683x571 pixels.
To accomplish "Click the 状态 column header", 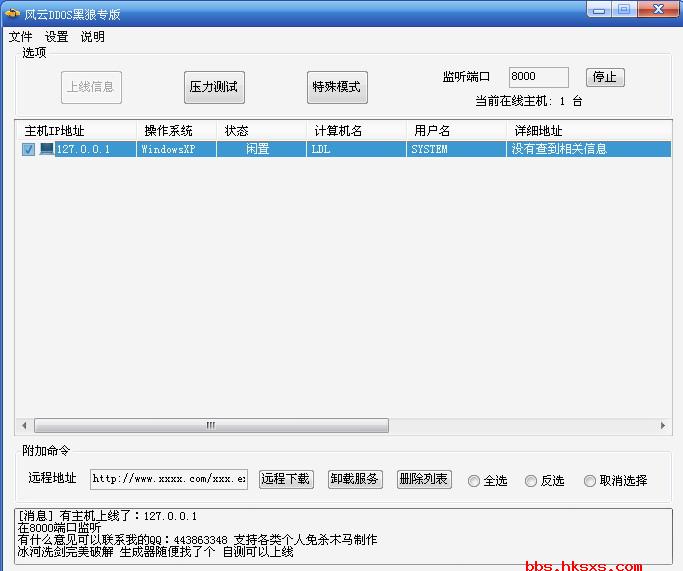I will pyautogui.click(x=261, y=131).
